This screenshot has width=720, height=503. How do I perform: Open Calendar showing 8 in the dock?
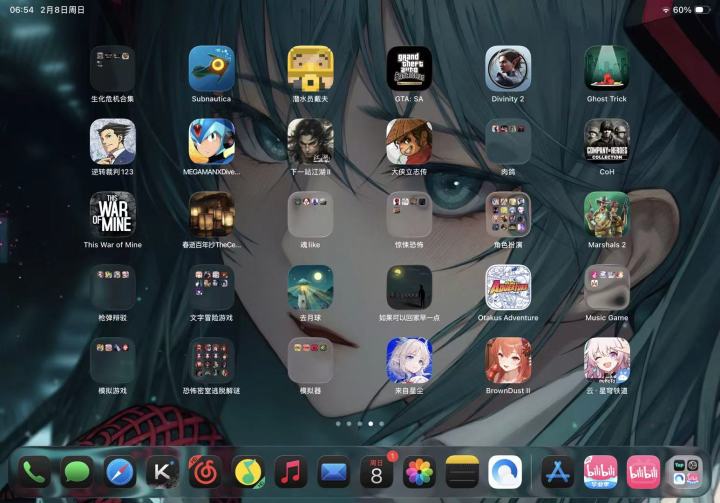(x=376, y=472)
